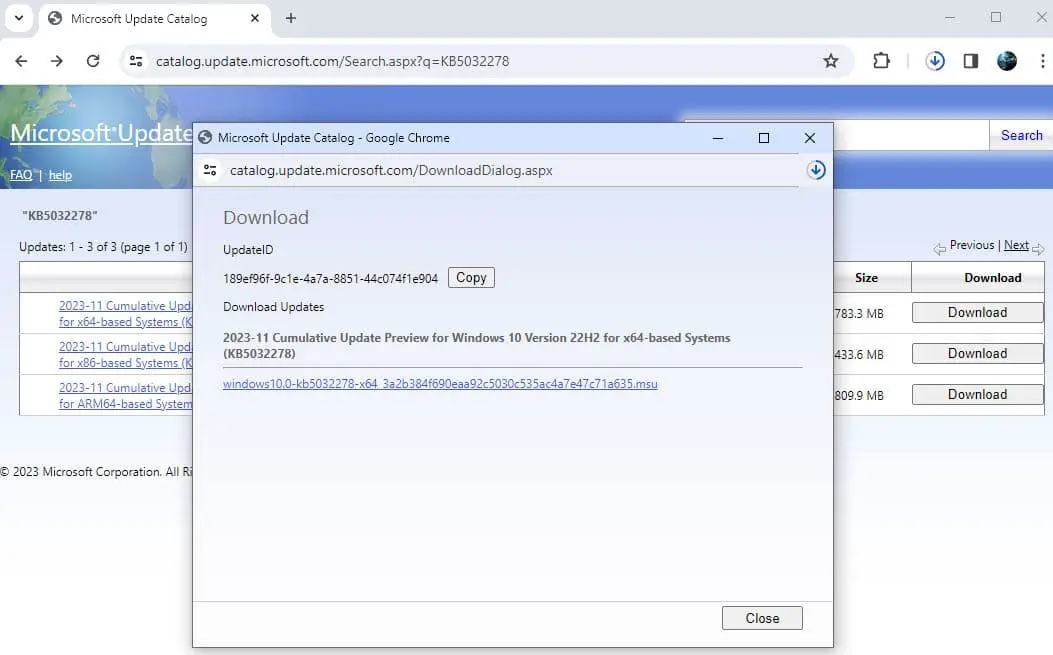Viewport: 1053px width, 655px height.
Task: Select the Microsoft Update Catalog tab
Action: pos(138,19)
